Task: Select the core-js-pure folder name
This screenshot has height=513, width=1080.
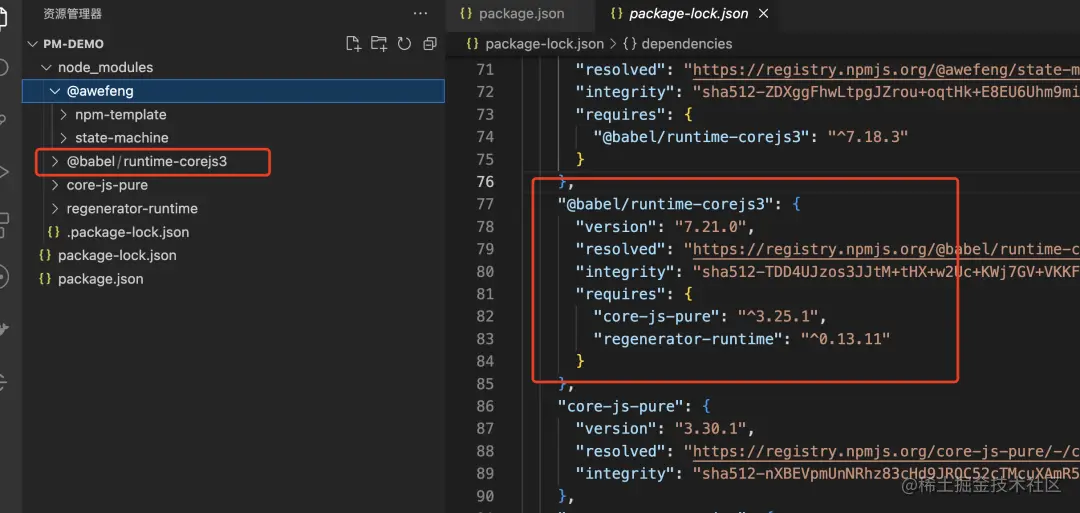Action: point(107,185)
